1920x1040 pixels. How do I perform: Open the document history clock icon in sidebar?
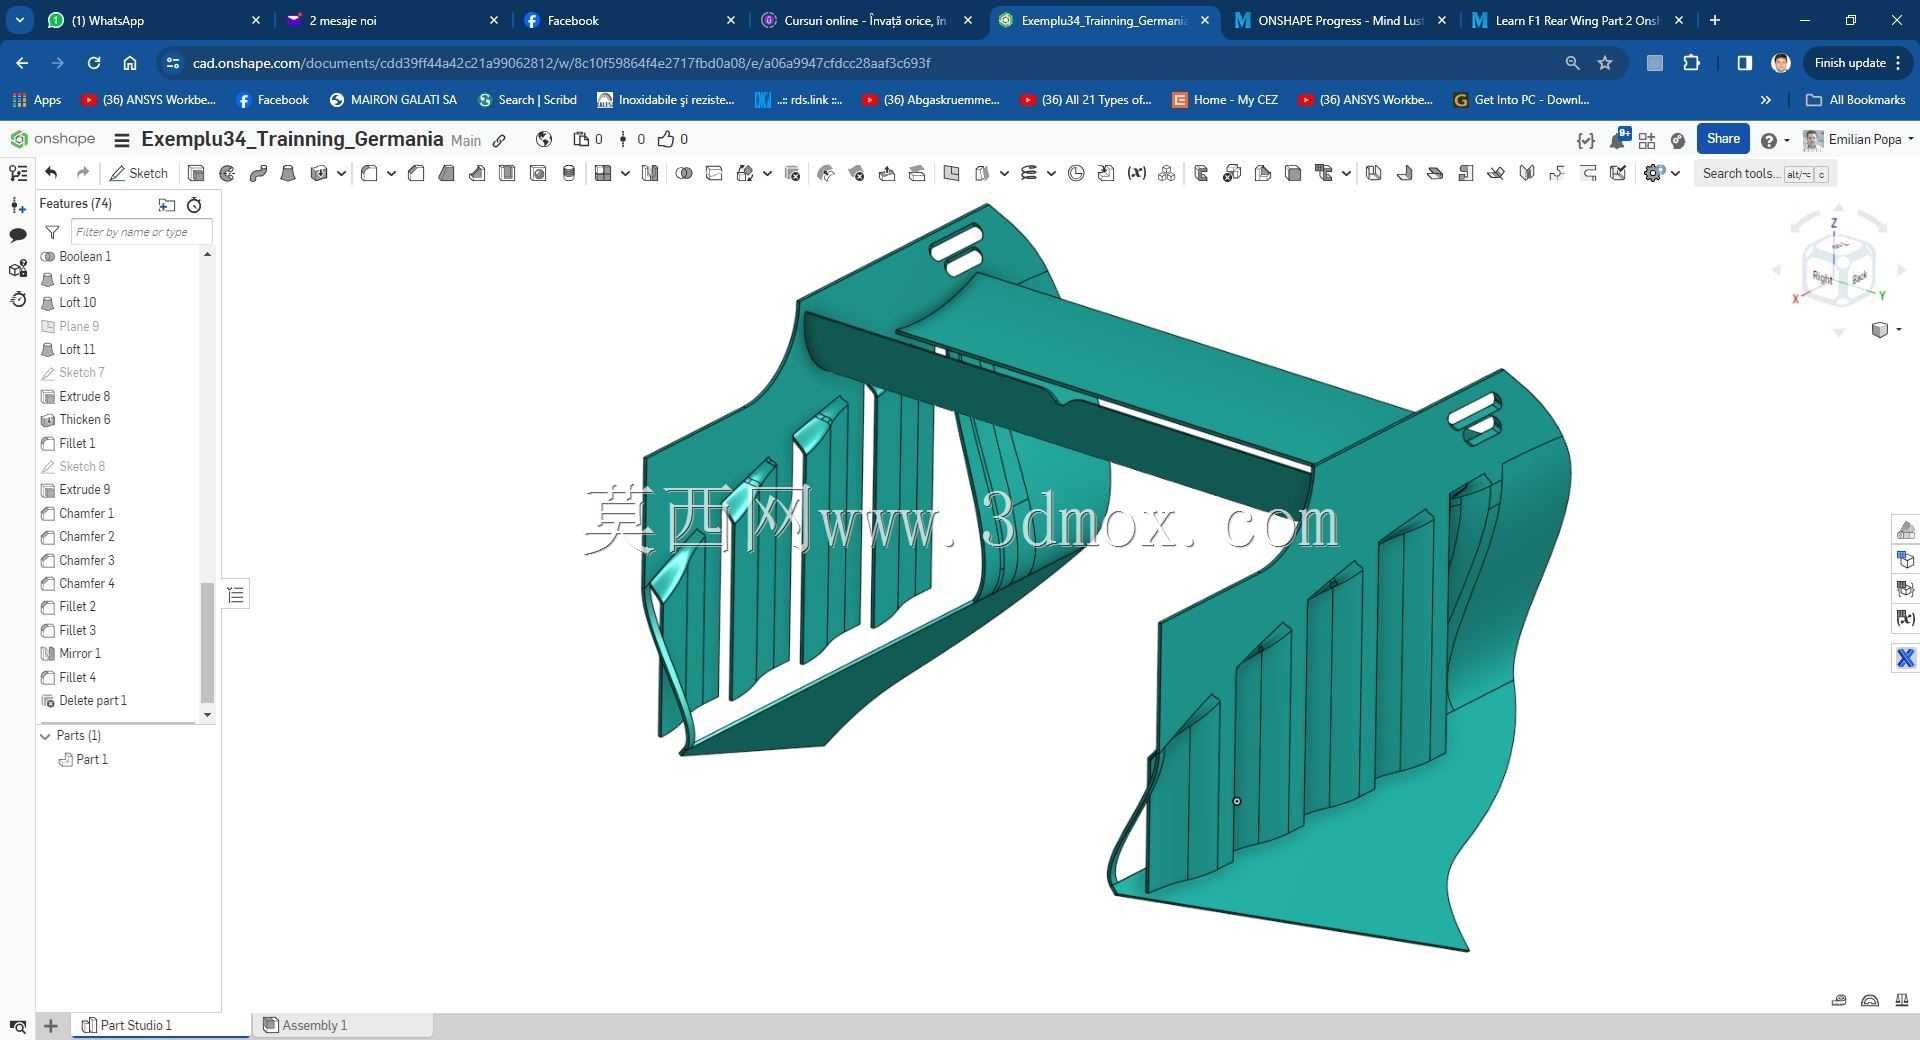[18, 299]
